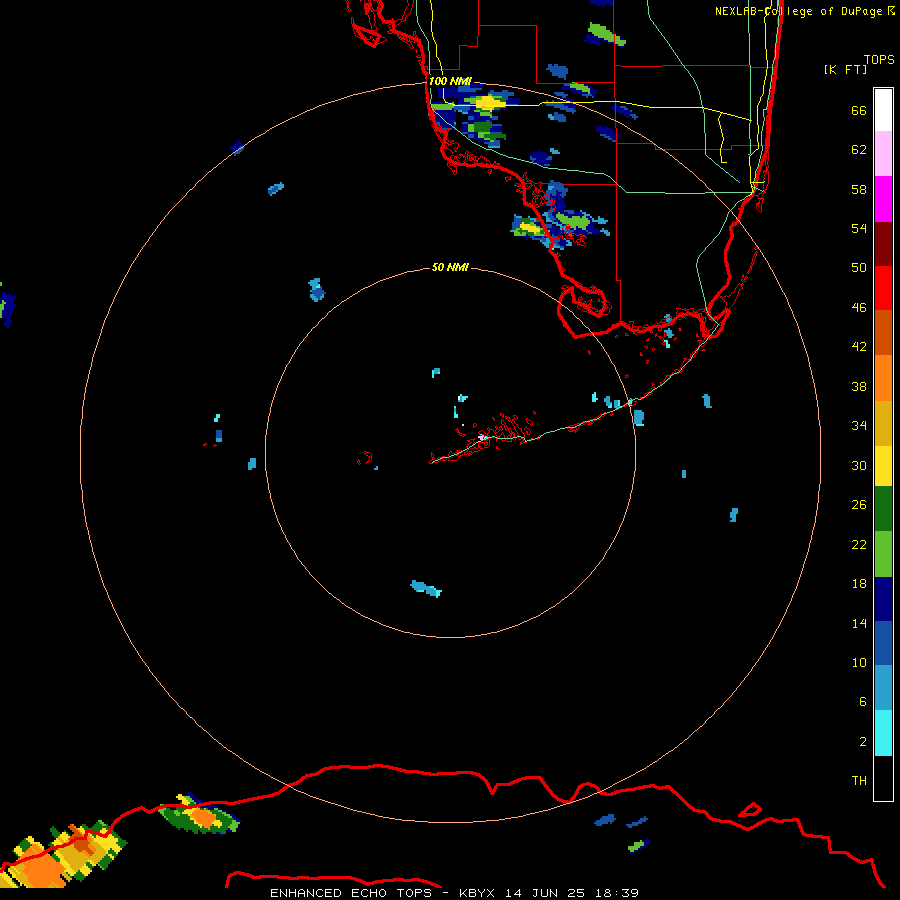Click the 50 NMI range ring label
Viewport: 900px width, 900px height.
tap(450, 267)
